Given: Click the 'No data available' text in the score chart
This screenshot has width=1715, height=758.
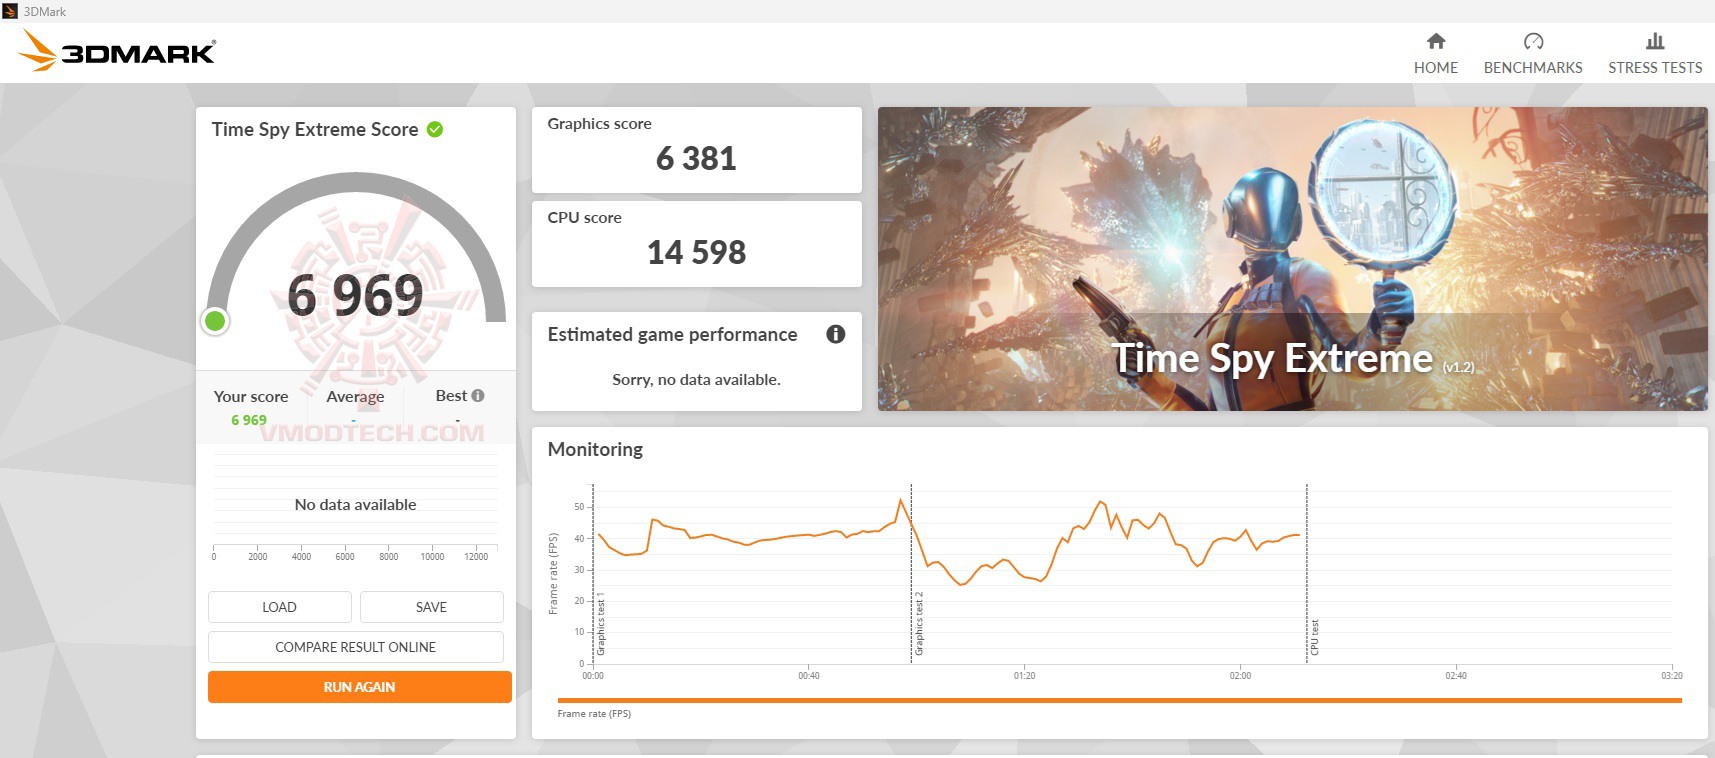Looking at the screenshot, I should click(x=355, y=505).
